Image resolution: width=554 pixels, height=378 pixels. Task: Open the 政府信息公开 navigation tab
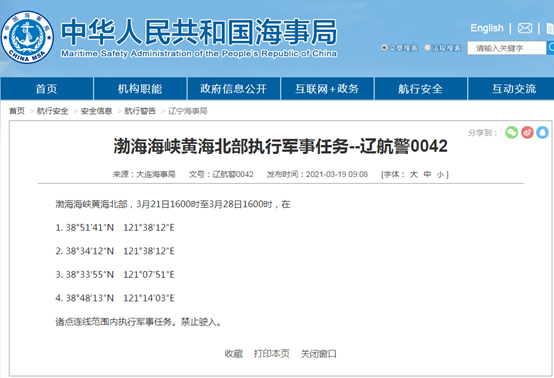tap(234, 89)
